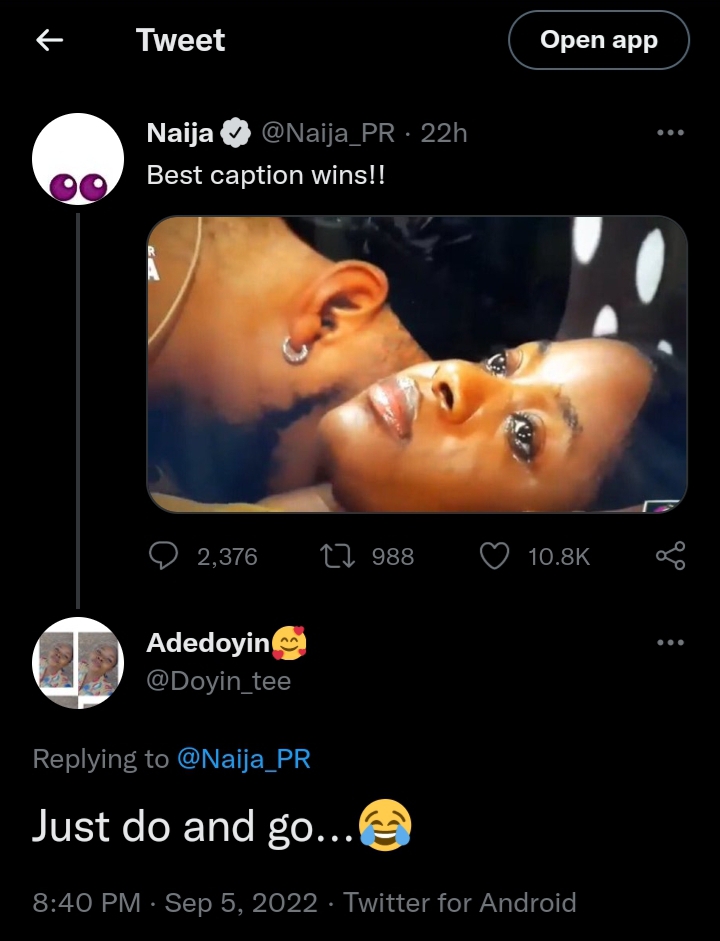Viewport: 720px width, 941px height.
Task: Click the reply comment icon
Action: [x=163, y=556]
